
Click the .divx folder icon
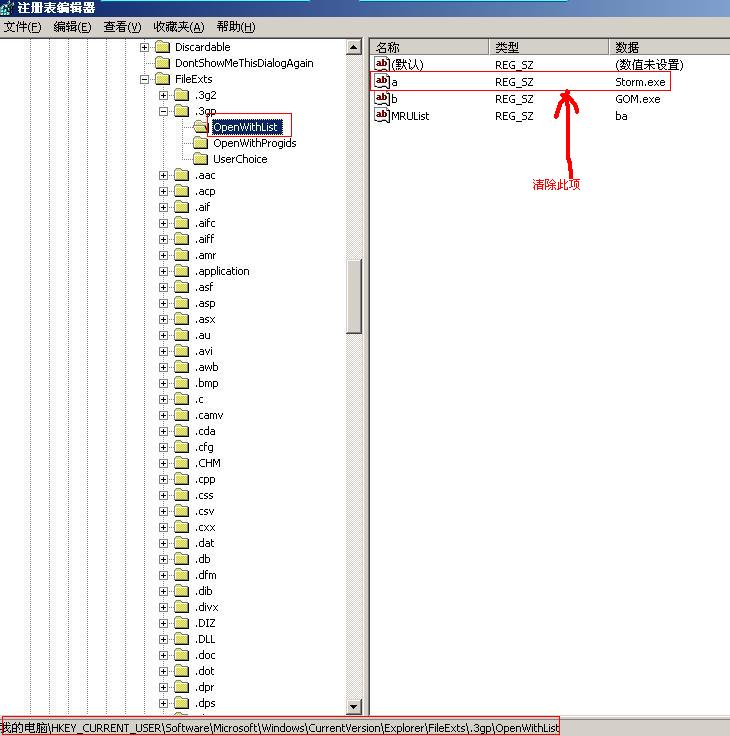click(182, 607)
